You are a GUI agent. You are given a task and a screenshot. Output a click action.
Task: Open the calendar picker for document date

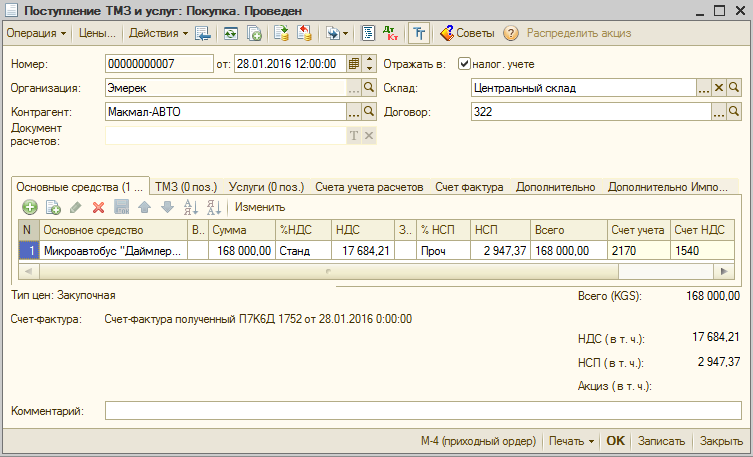pos(353,64)
